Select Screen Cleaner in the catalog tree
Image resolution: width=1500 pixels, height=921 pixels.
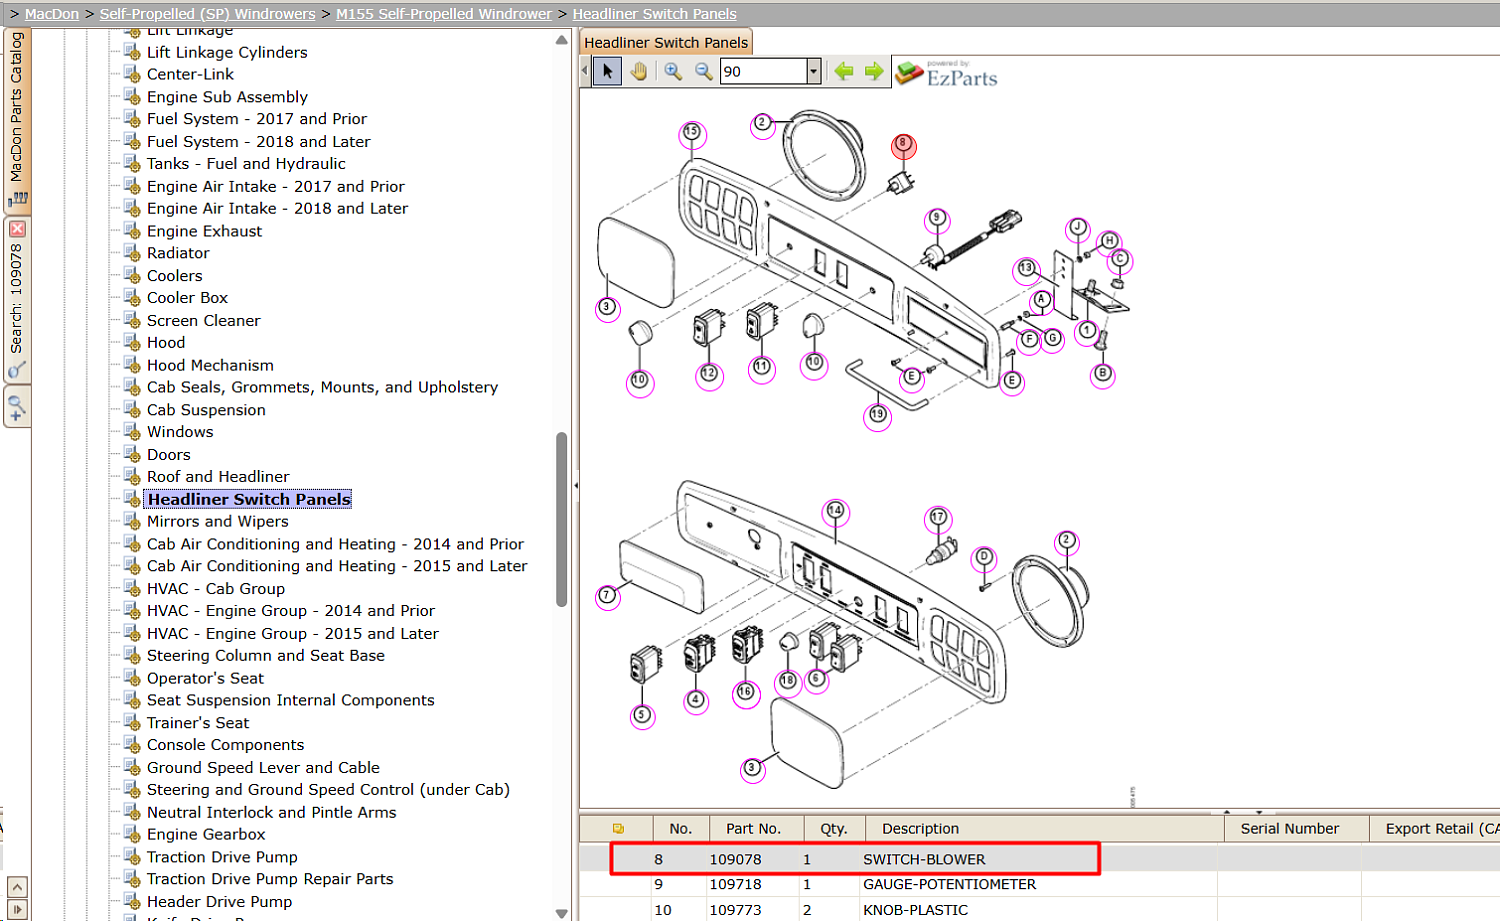click(x=203, y=321)
